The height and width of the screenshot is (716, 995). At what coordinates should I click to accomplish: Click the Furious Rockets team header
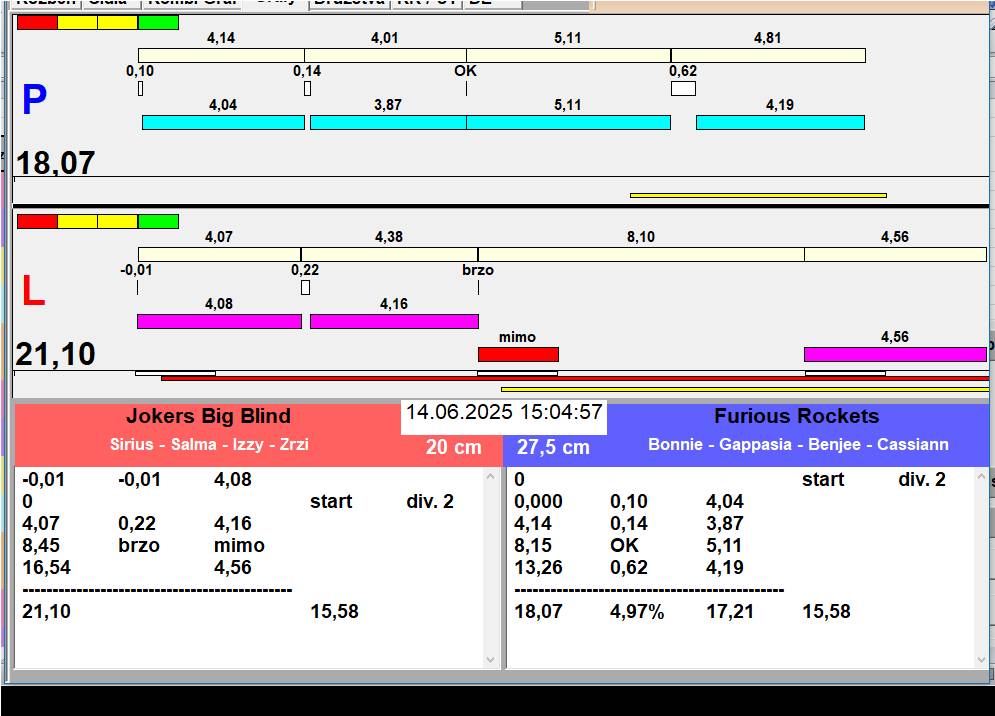coord(796,417)
